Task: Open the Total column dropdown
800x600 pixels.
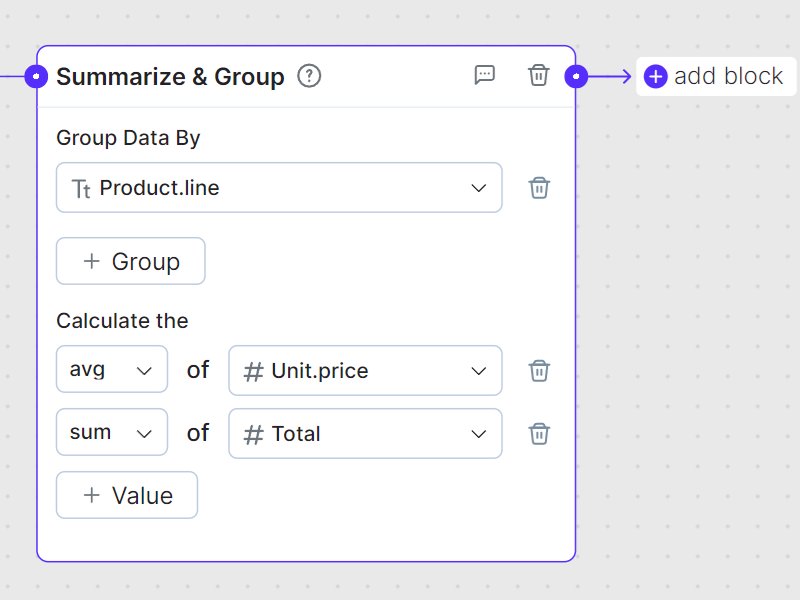Action: (365, 434)
